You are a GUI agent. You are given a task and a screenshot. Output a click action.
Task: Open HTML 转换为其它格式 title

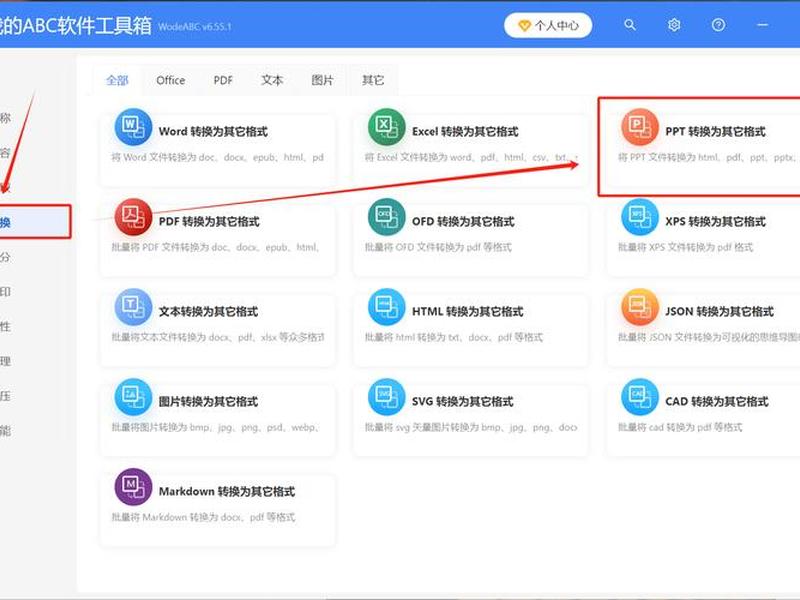tap(468, 312)
